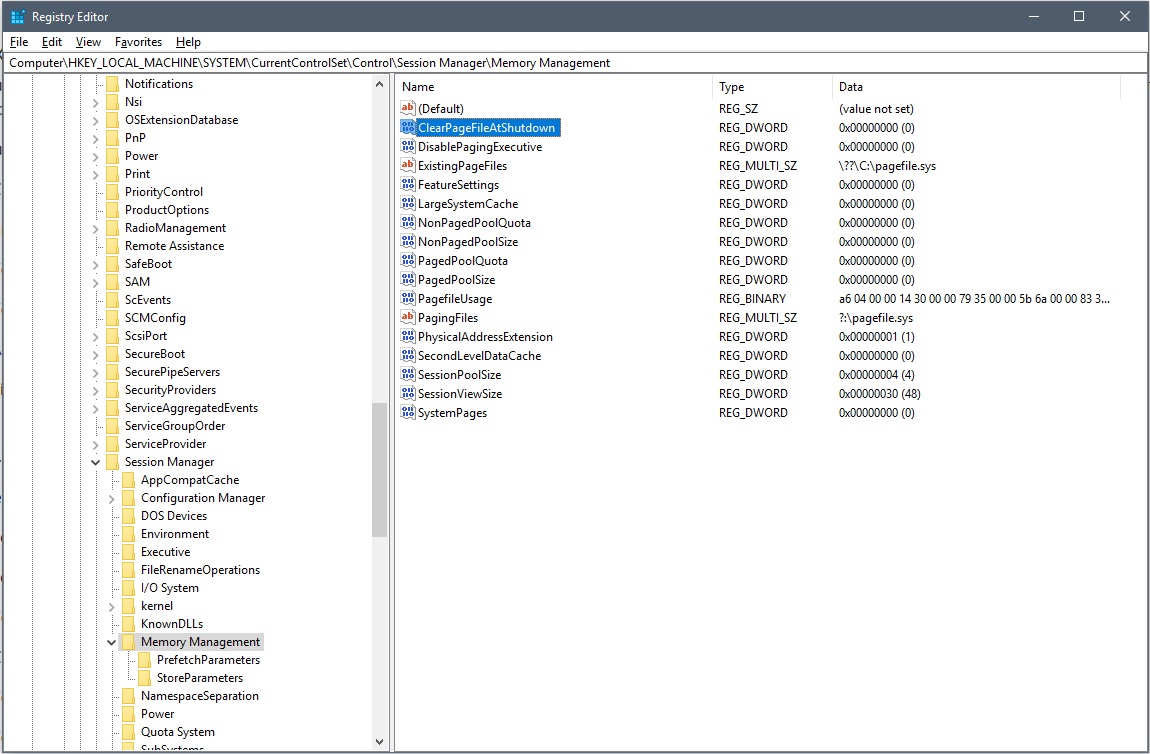Click the binary icon next to PagefileUsage

pos(408,299)
